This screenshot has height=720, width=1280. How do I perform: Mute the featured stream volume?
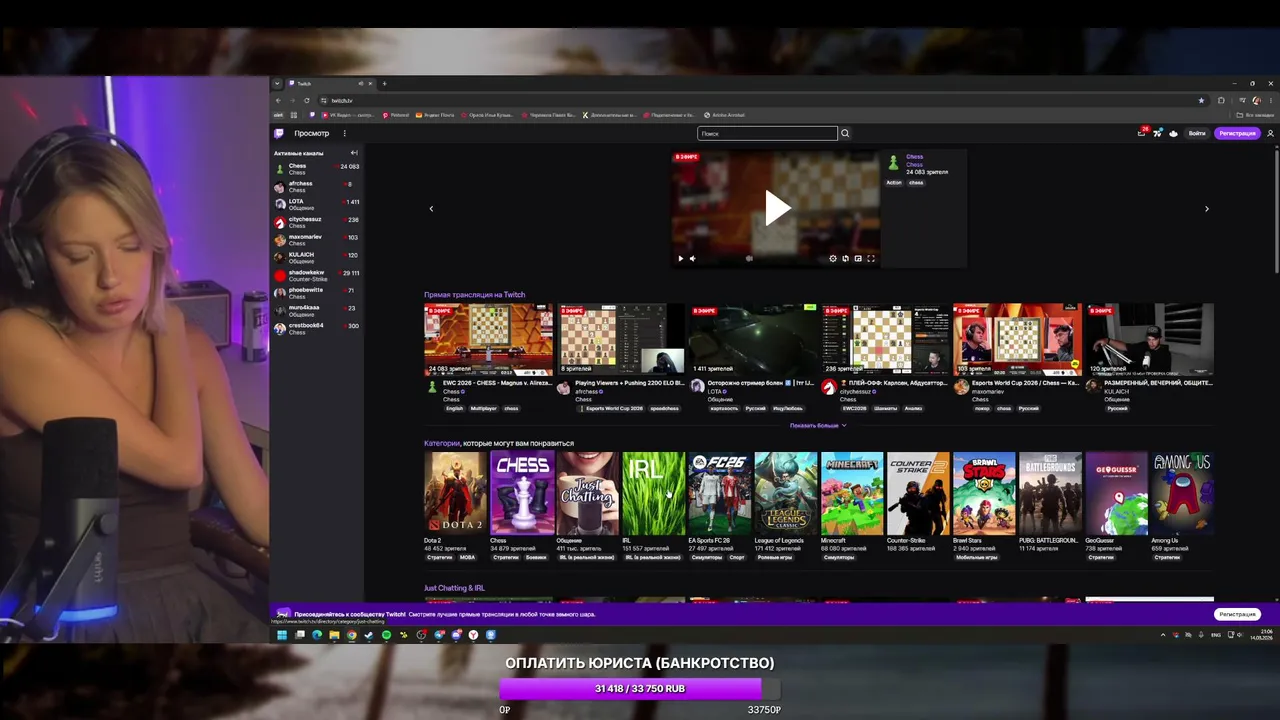click(x=692, y=258)
